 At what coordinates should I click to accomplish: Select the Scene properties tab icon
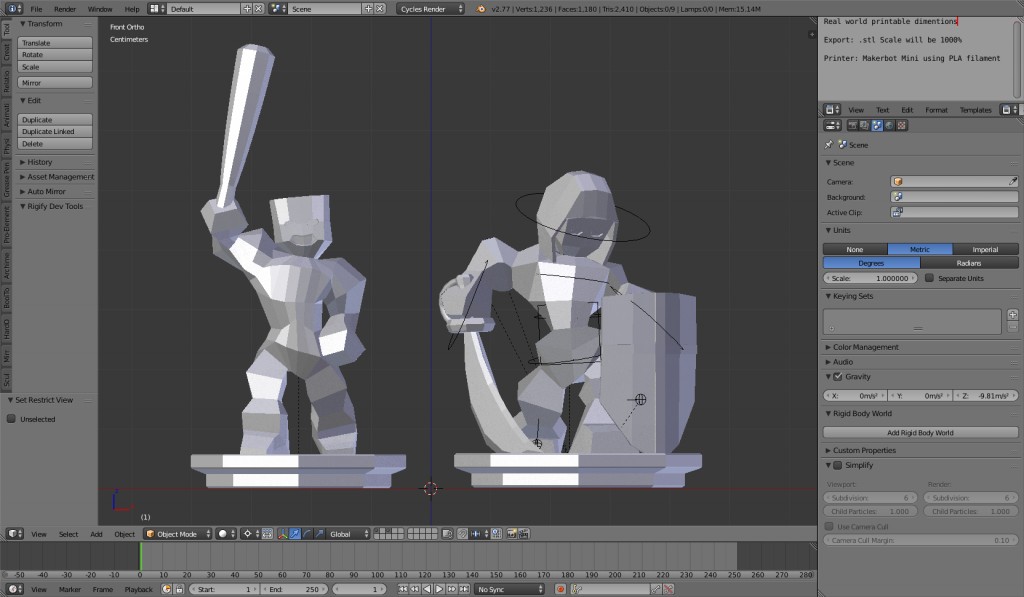coord(877,125)
